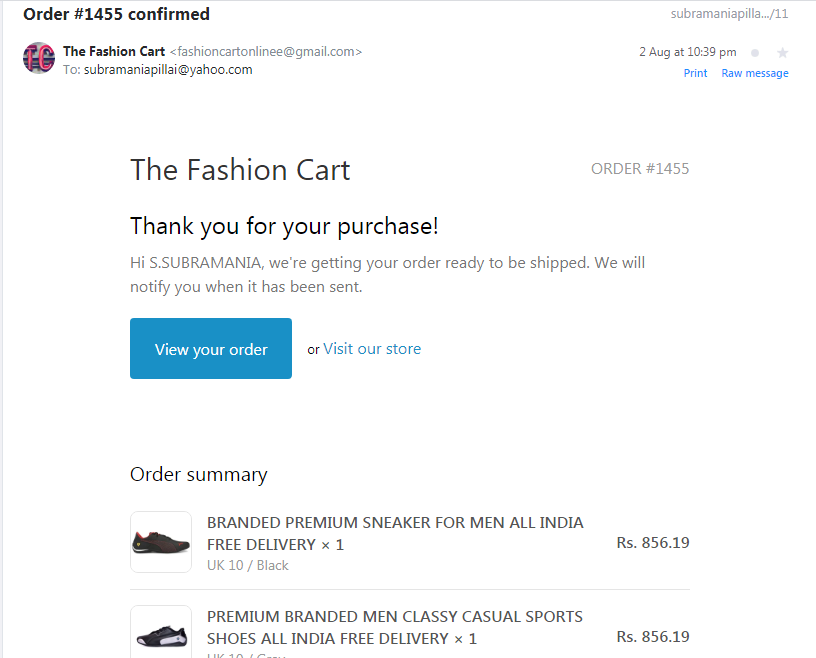The image size is (816, 658).
Task: Click the Order summary heading
Action: pos(199,474)
